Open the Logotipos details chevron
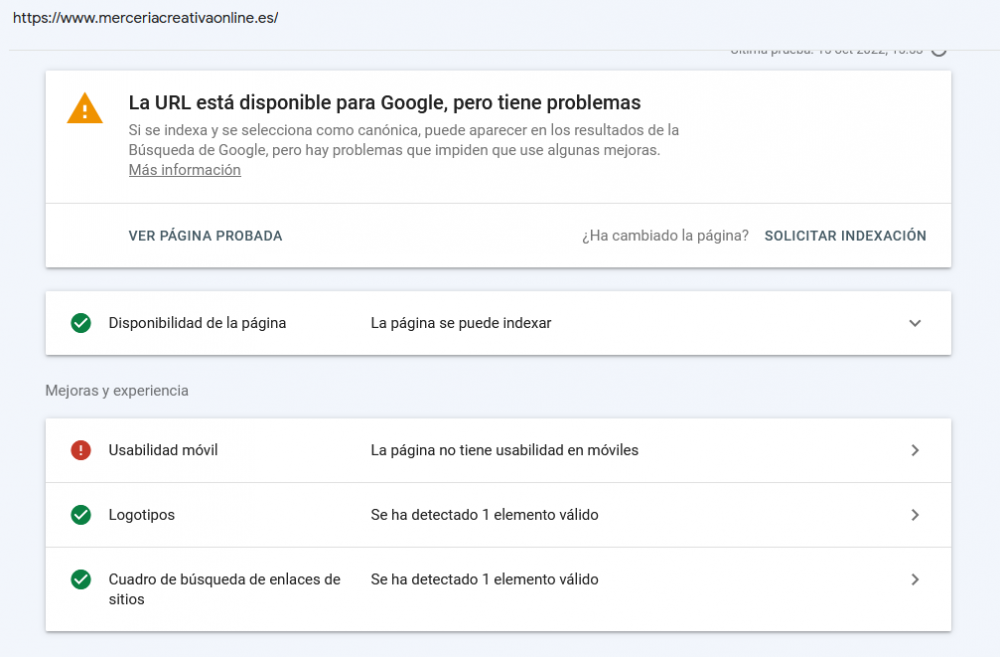The image size is (1000, 657). pyautogui.click(x=914, y=514)
